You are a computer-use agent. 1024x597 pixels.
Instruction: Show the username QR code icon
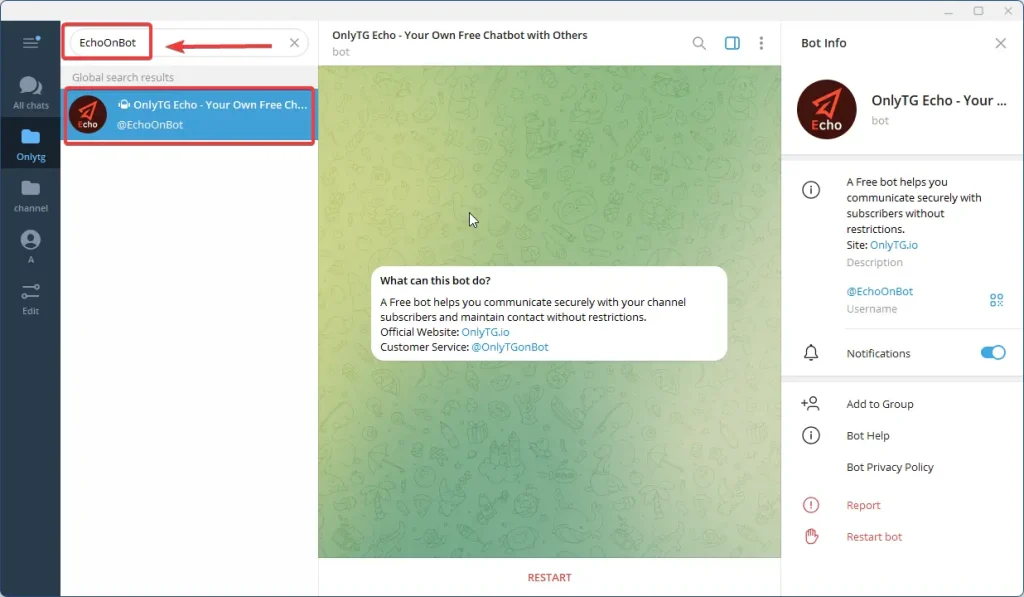(x=996, y=300)
